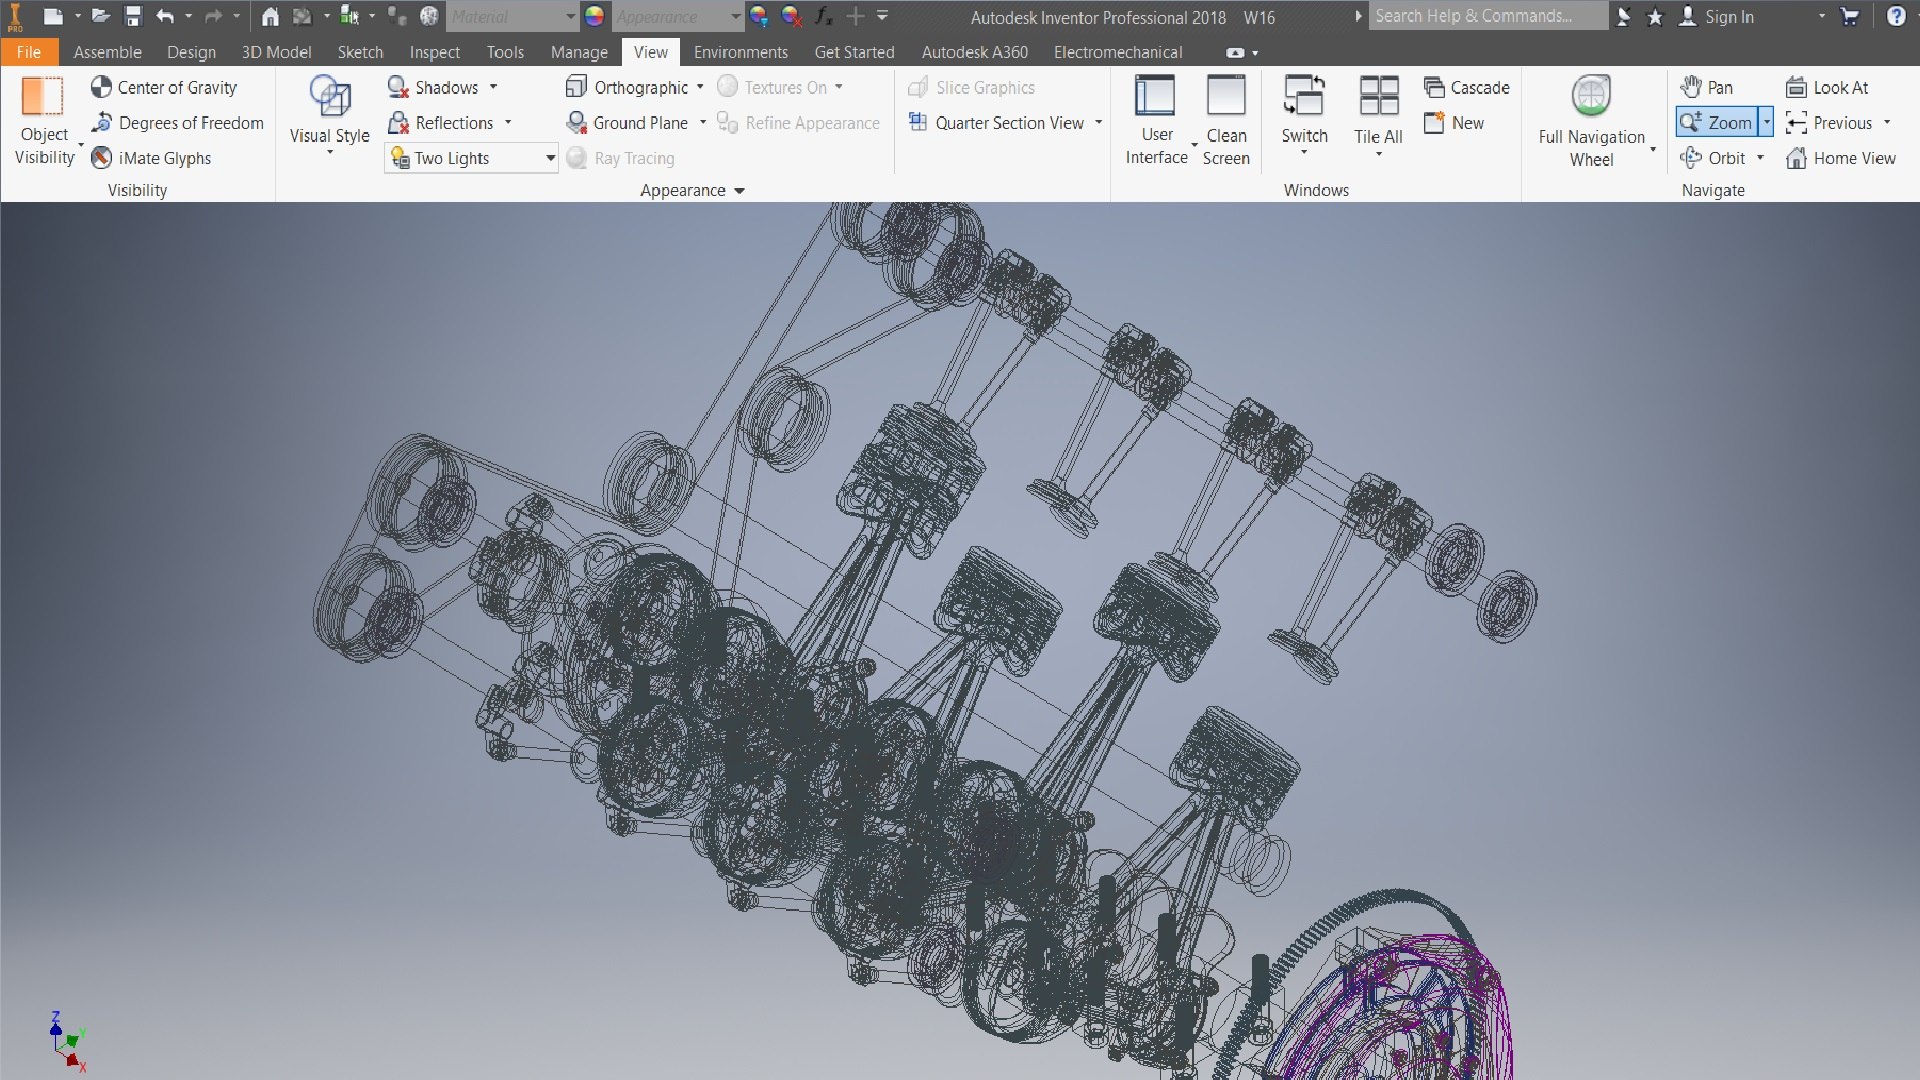1920x1080 pixels.
Task: Switch to the 3D Model tab
Action: pyautogui.click(x=276, y=52)
